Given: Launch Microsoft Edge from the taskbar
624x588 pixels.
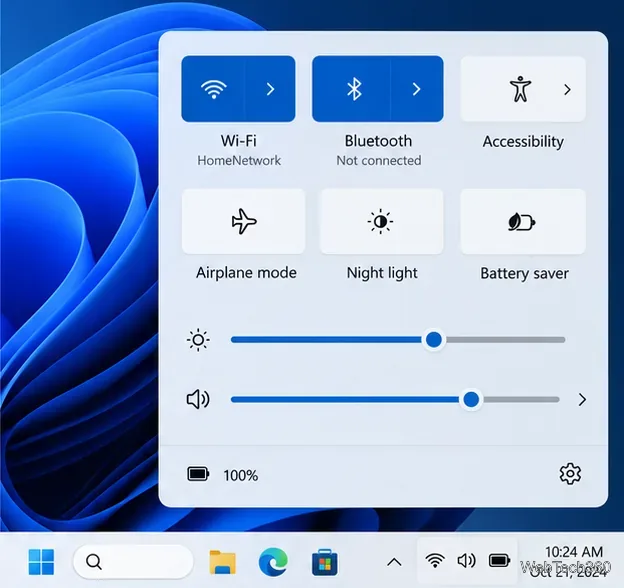Looking at the screenshot, I should tap(273, 562).
